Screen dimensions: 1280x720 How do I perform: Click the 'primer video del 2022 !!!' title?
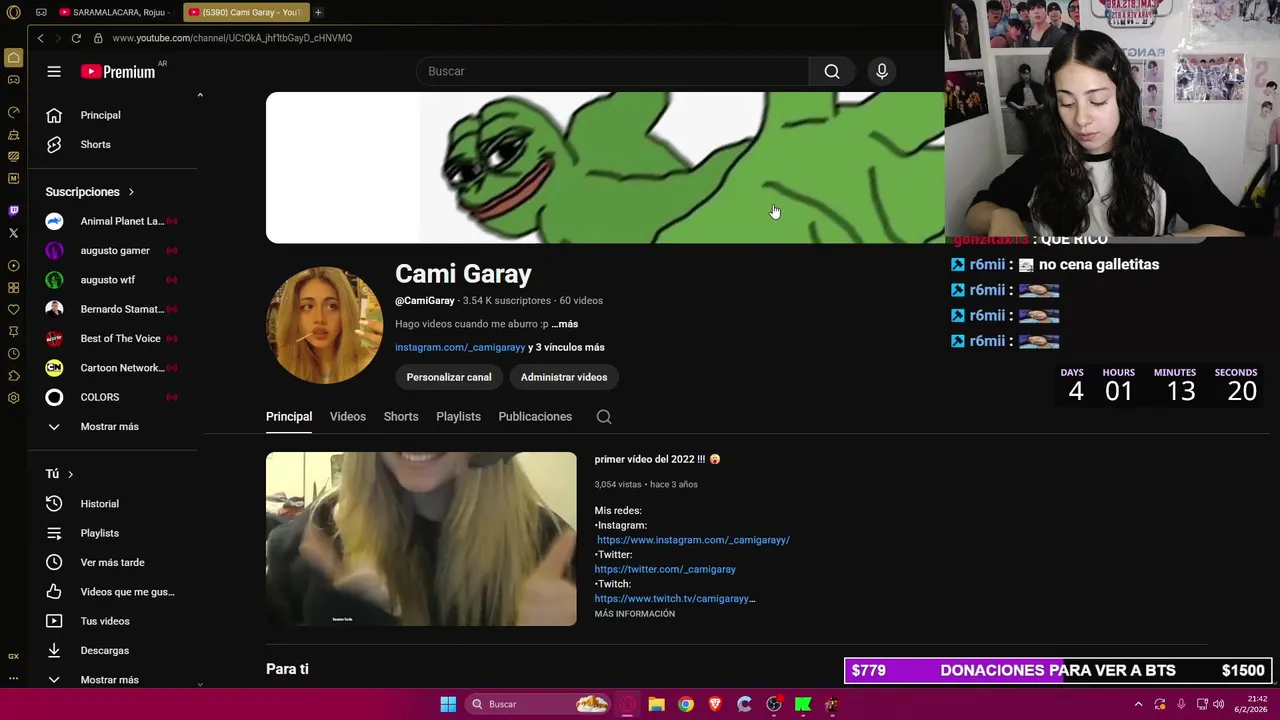click(x=657, y=459)
